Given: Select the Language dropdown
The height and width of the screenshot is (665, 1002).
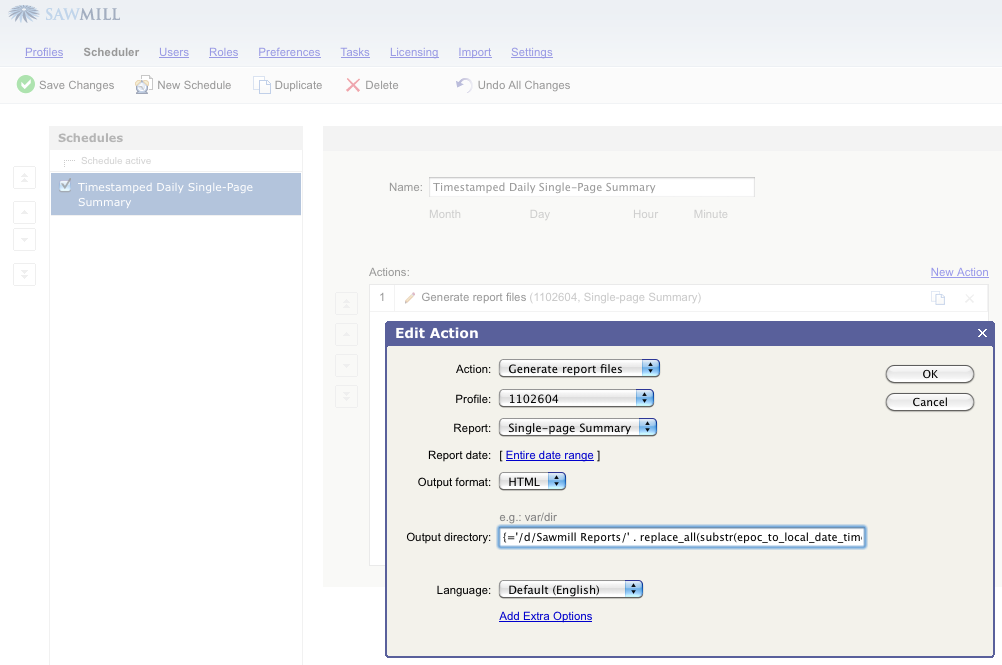Looking at the screenshot, I should pyautogui.click(x=570, y=590).
